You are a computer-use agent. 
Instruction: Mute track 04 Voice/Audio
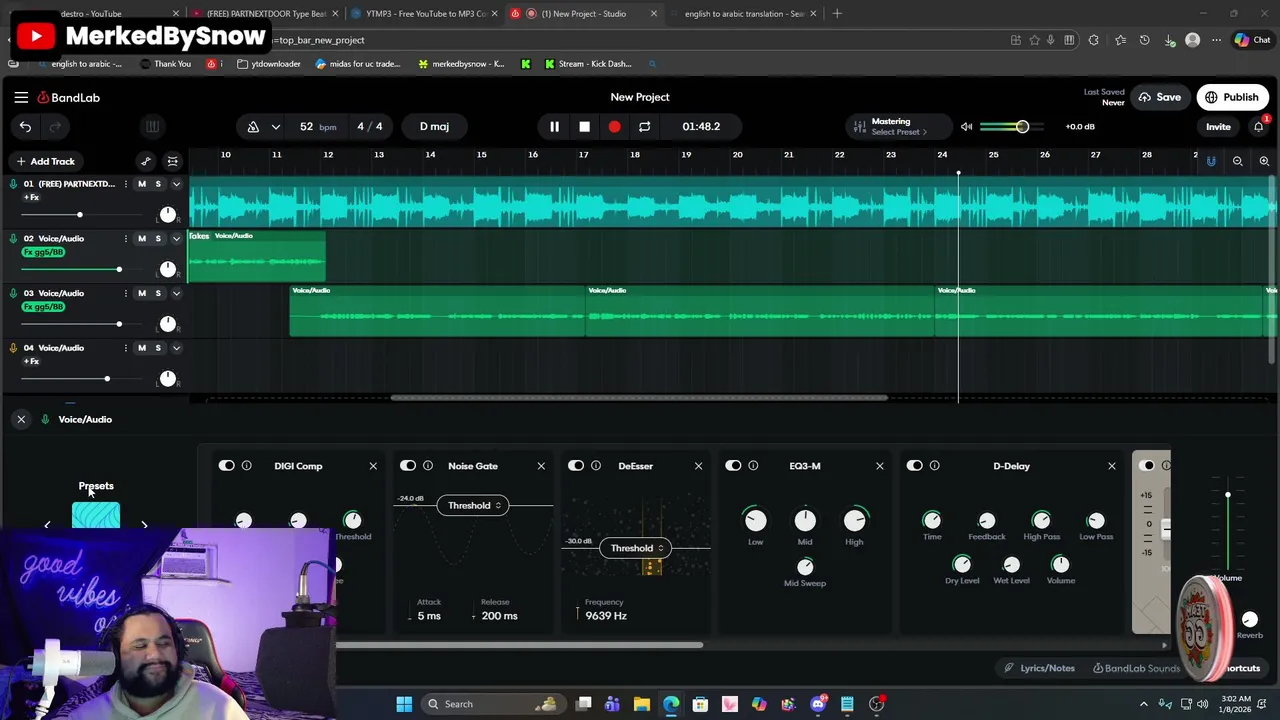(142, 347)
